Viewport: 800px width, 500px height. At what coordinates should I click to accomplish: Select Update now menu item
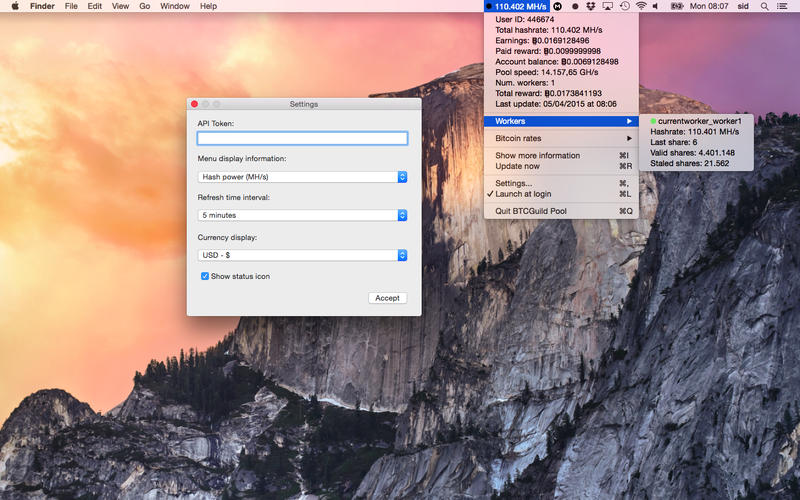click(561, 166)
